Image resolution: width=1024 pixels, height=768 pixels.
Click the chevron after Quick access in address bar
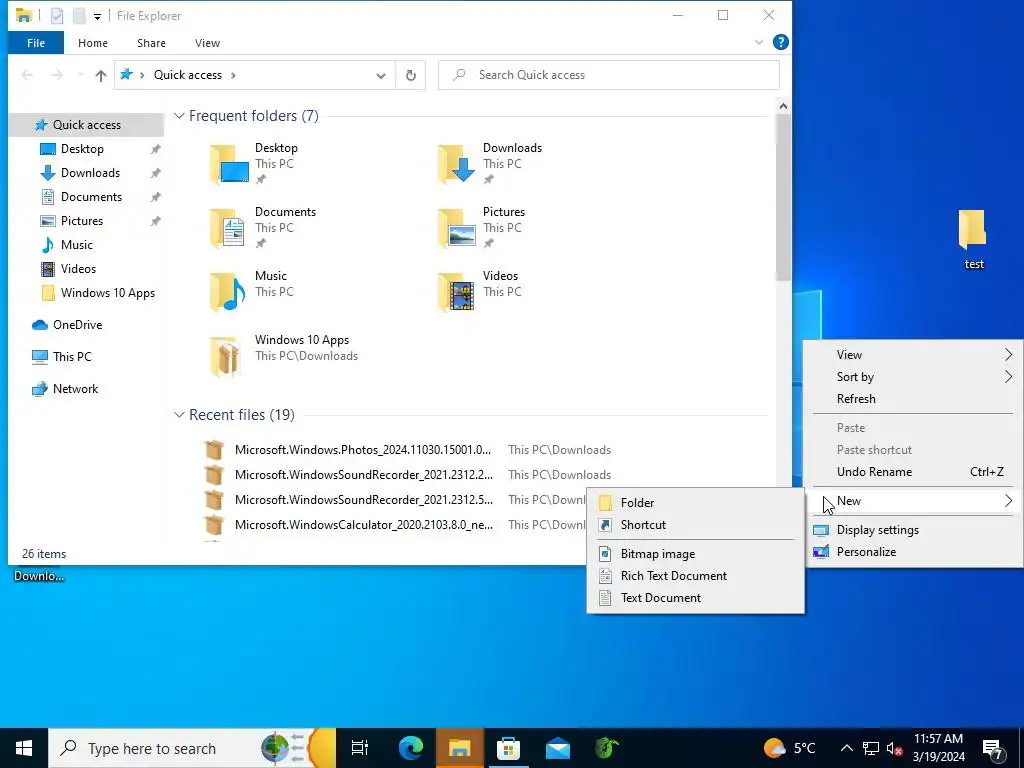(x=233, y=75)
